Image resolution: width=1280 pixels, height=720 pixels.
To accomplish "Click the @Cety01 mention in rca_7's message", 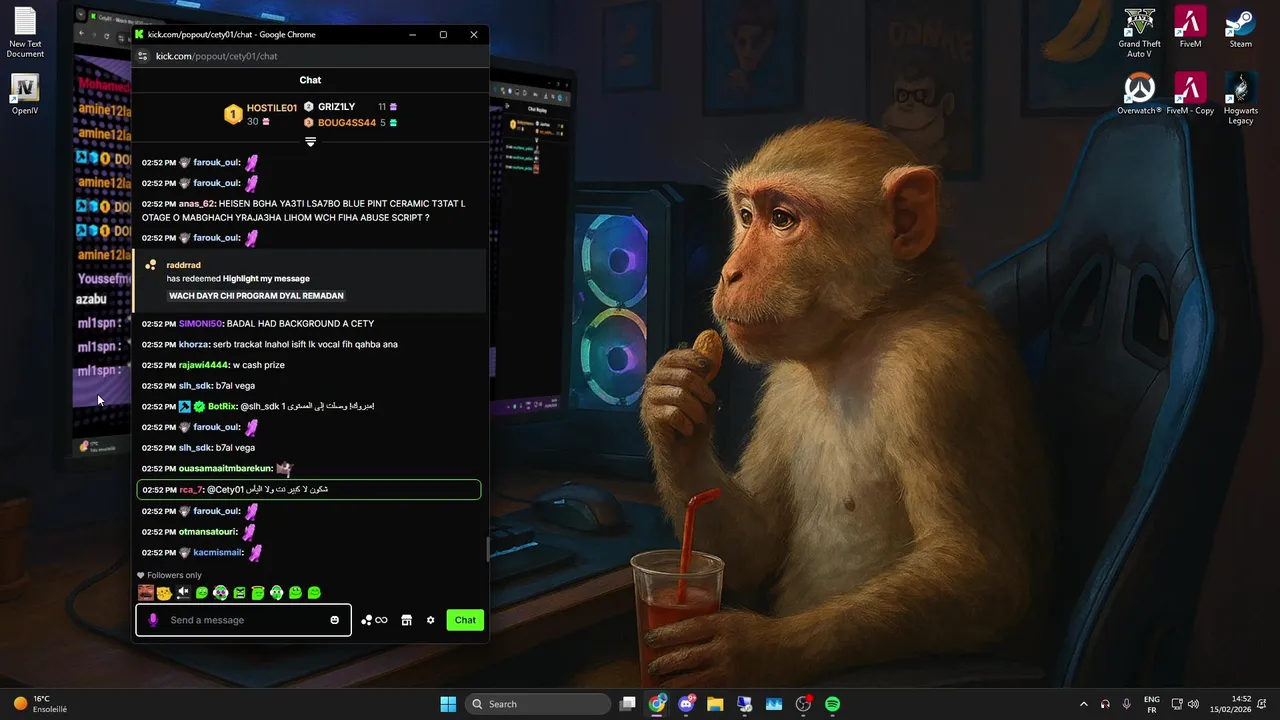I will pos(225,490).
